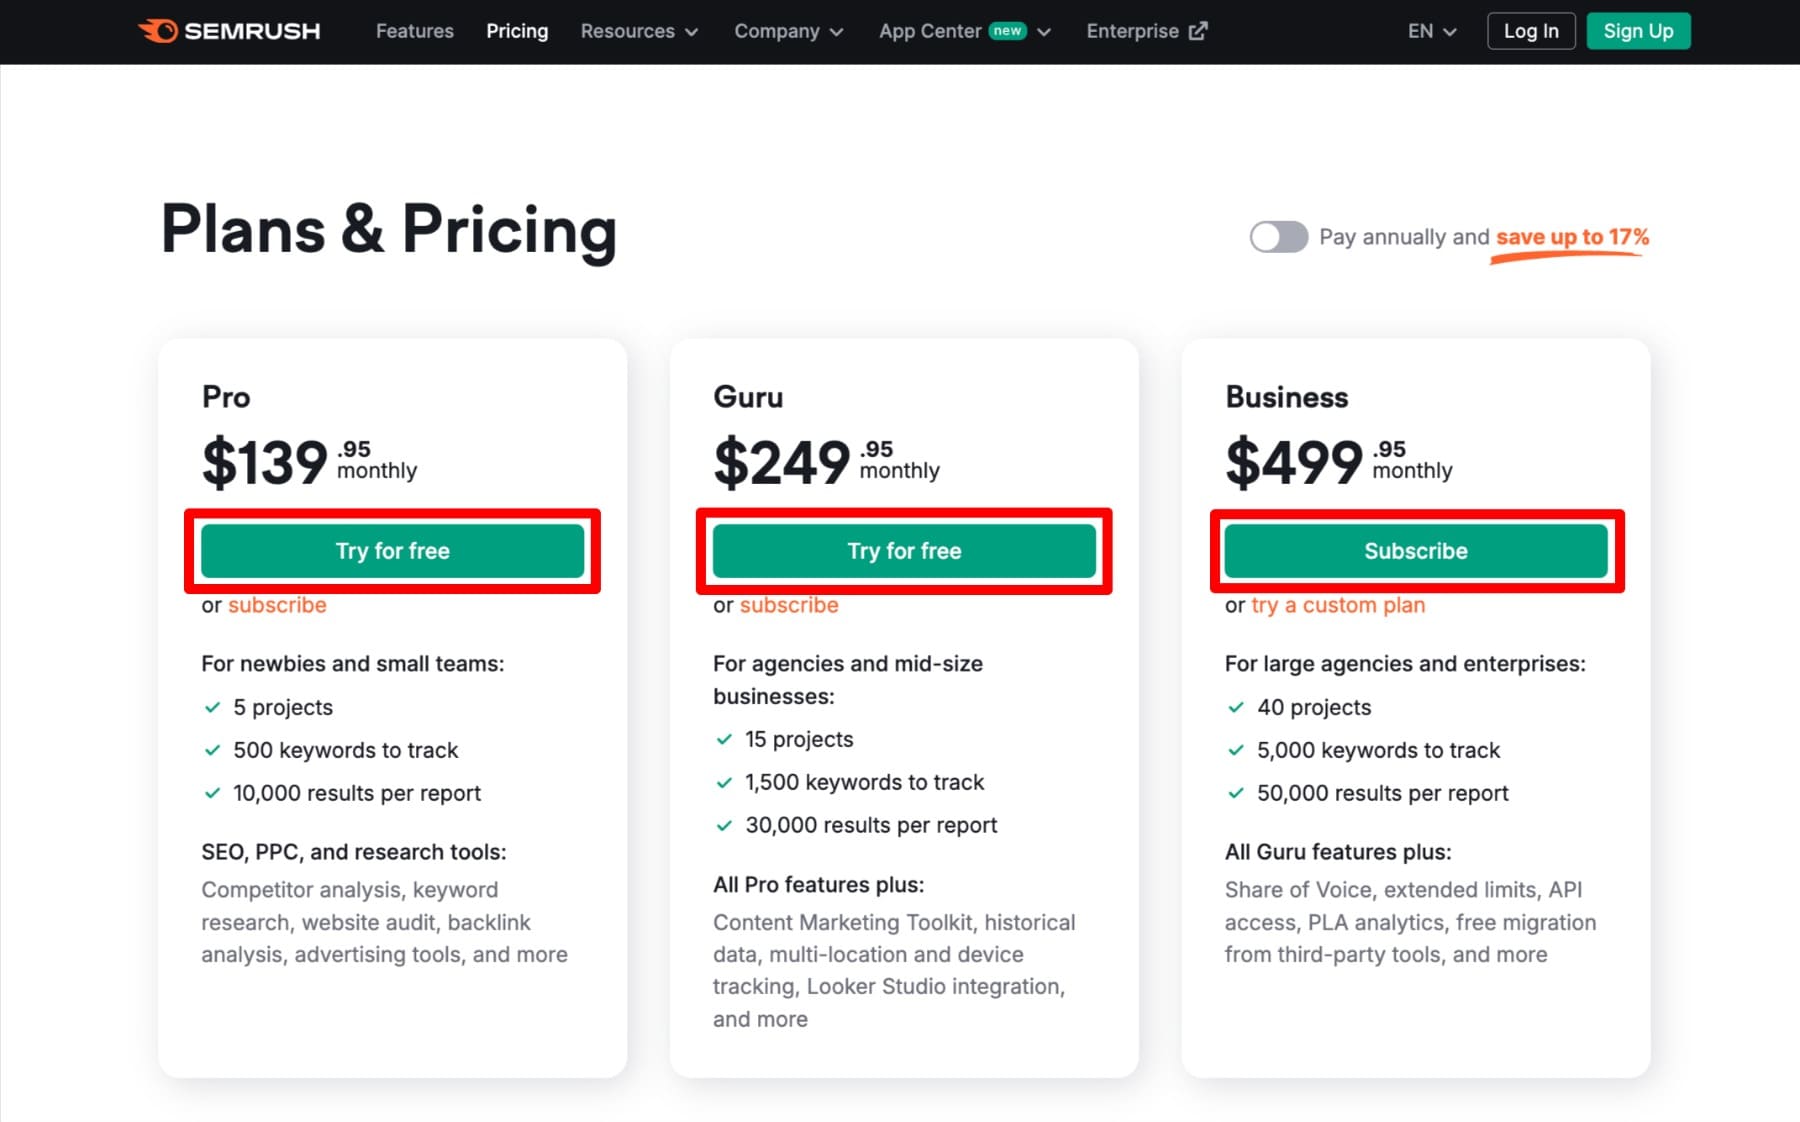Go to the Features menu item

414,31
